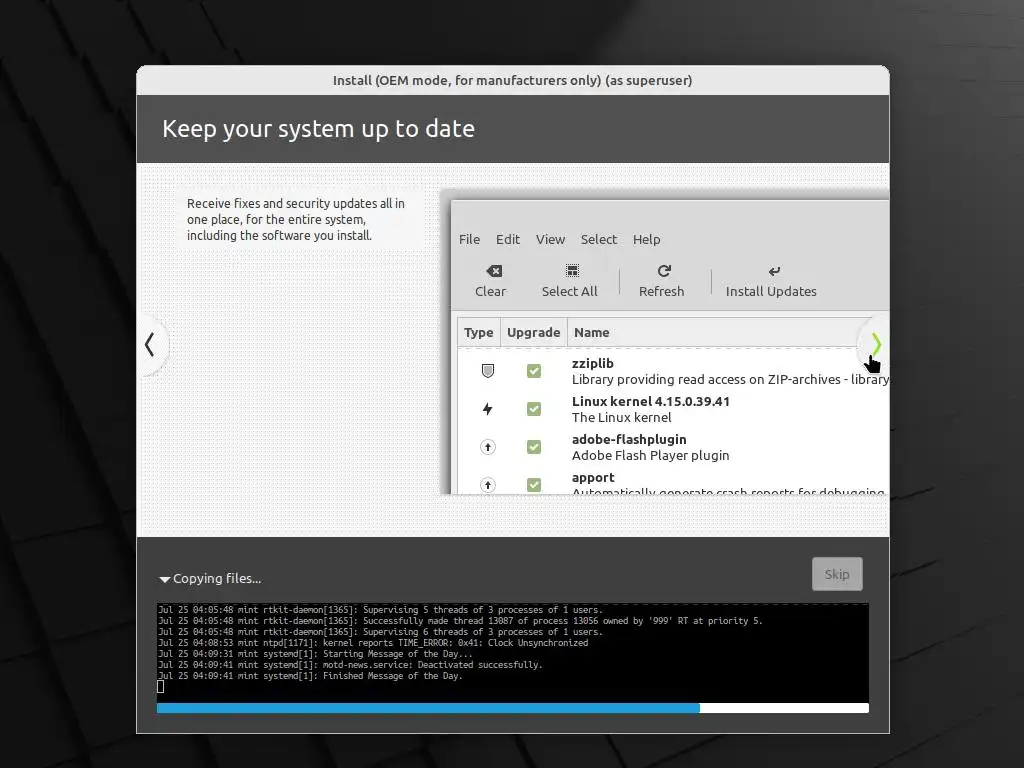Click the shield type icon beside zziplib

(x=487, y=371)
